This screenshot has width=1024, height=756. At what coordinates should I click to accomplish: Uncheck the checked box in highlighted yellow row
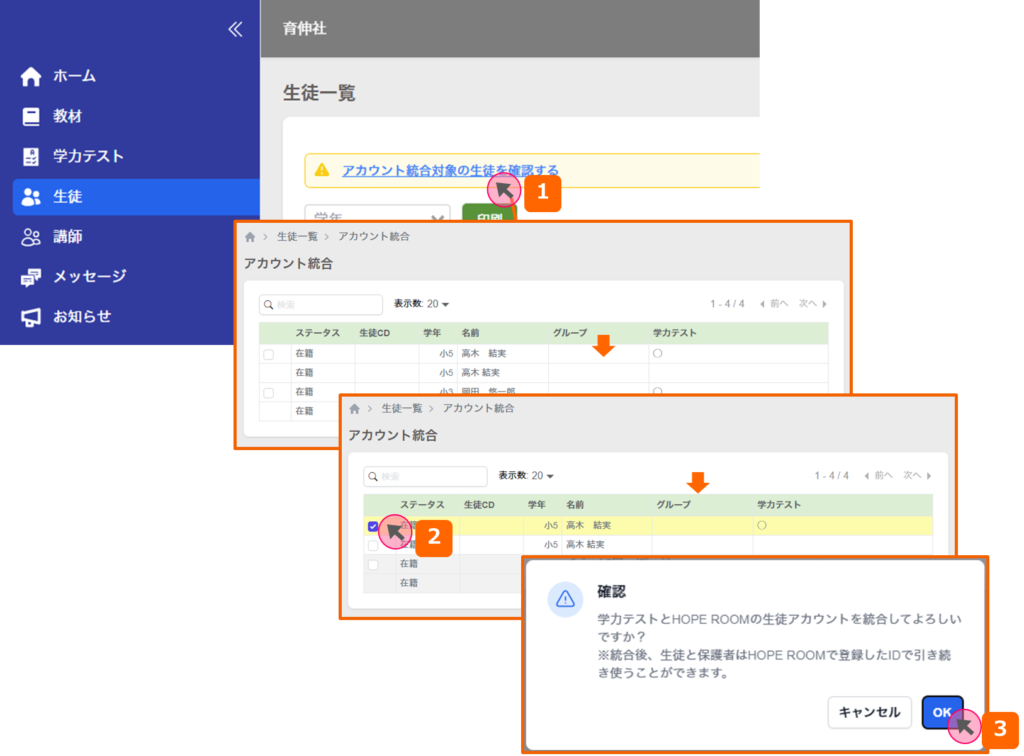click(x=373, y=526)
